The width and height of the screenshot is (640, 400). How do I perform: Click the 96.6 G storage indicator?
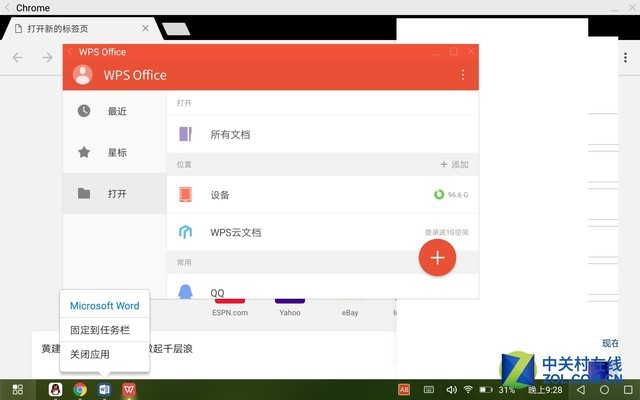pyautogui.click(x=451, y=195)
